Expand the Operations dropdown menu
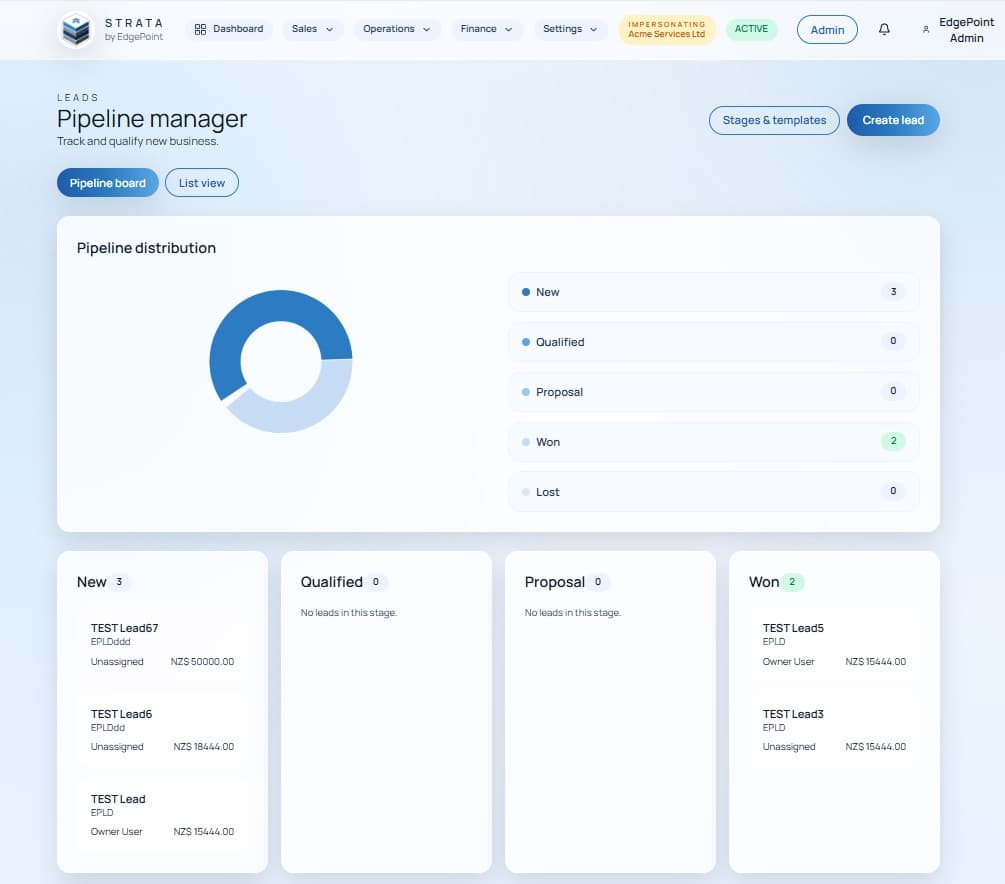Viewport: 1005px width, 884px height. [397, 29]
